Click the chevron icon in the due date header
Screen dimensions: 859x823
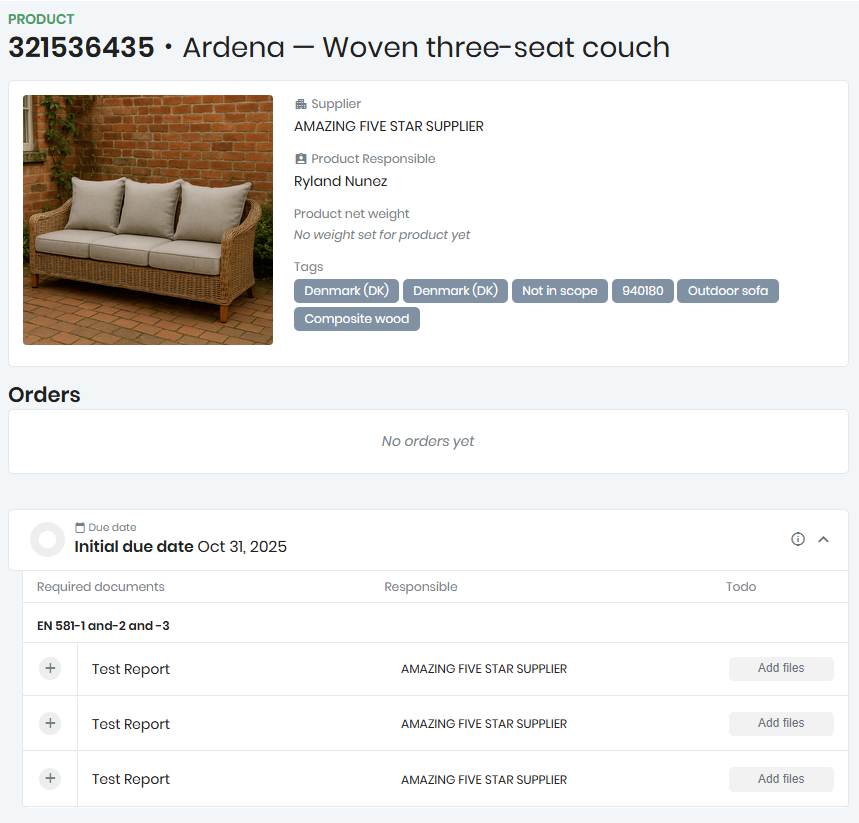click(x=823, y=539)
